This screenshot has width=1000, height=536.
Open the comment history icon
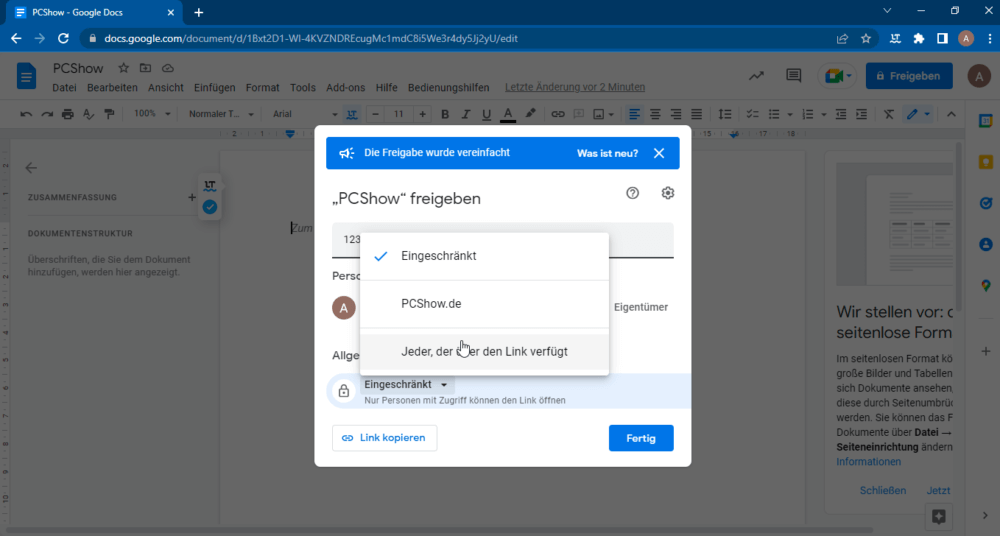(x=793, y=76)
